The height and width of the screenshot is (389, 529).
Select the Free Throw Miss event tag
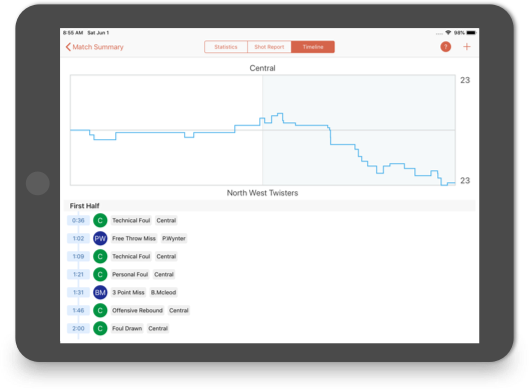134,239
